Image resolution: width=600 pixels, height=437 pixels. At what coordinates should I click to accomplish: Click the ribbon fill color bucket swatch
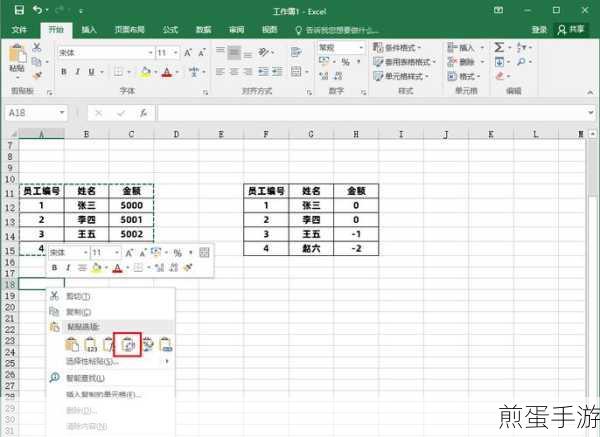[145, 72]
